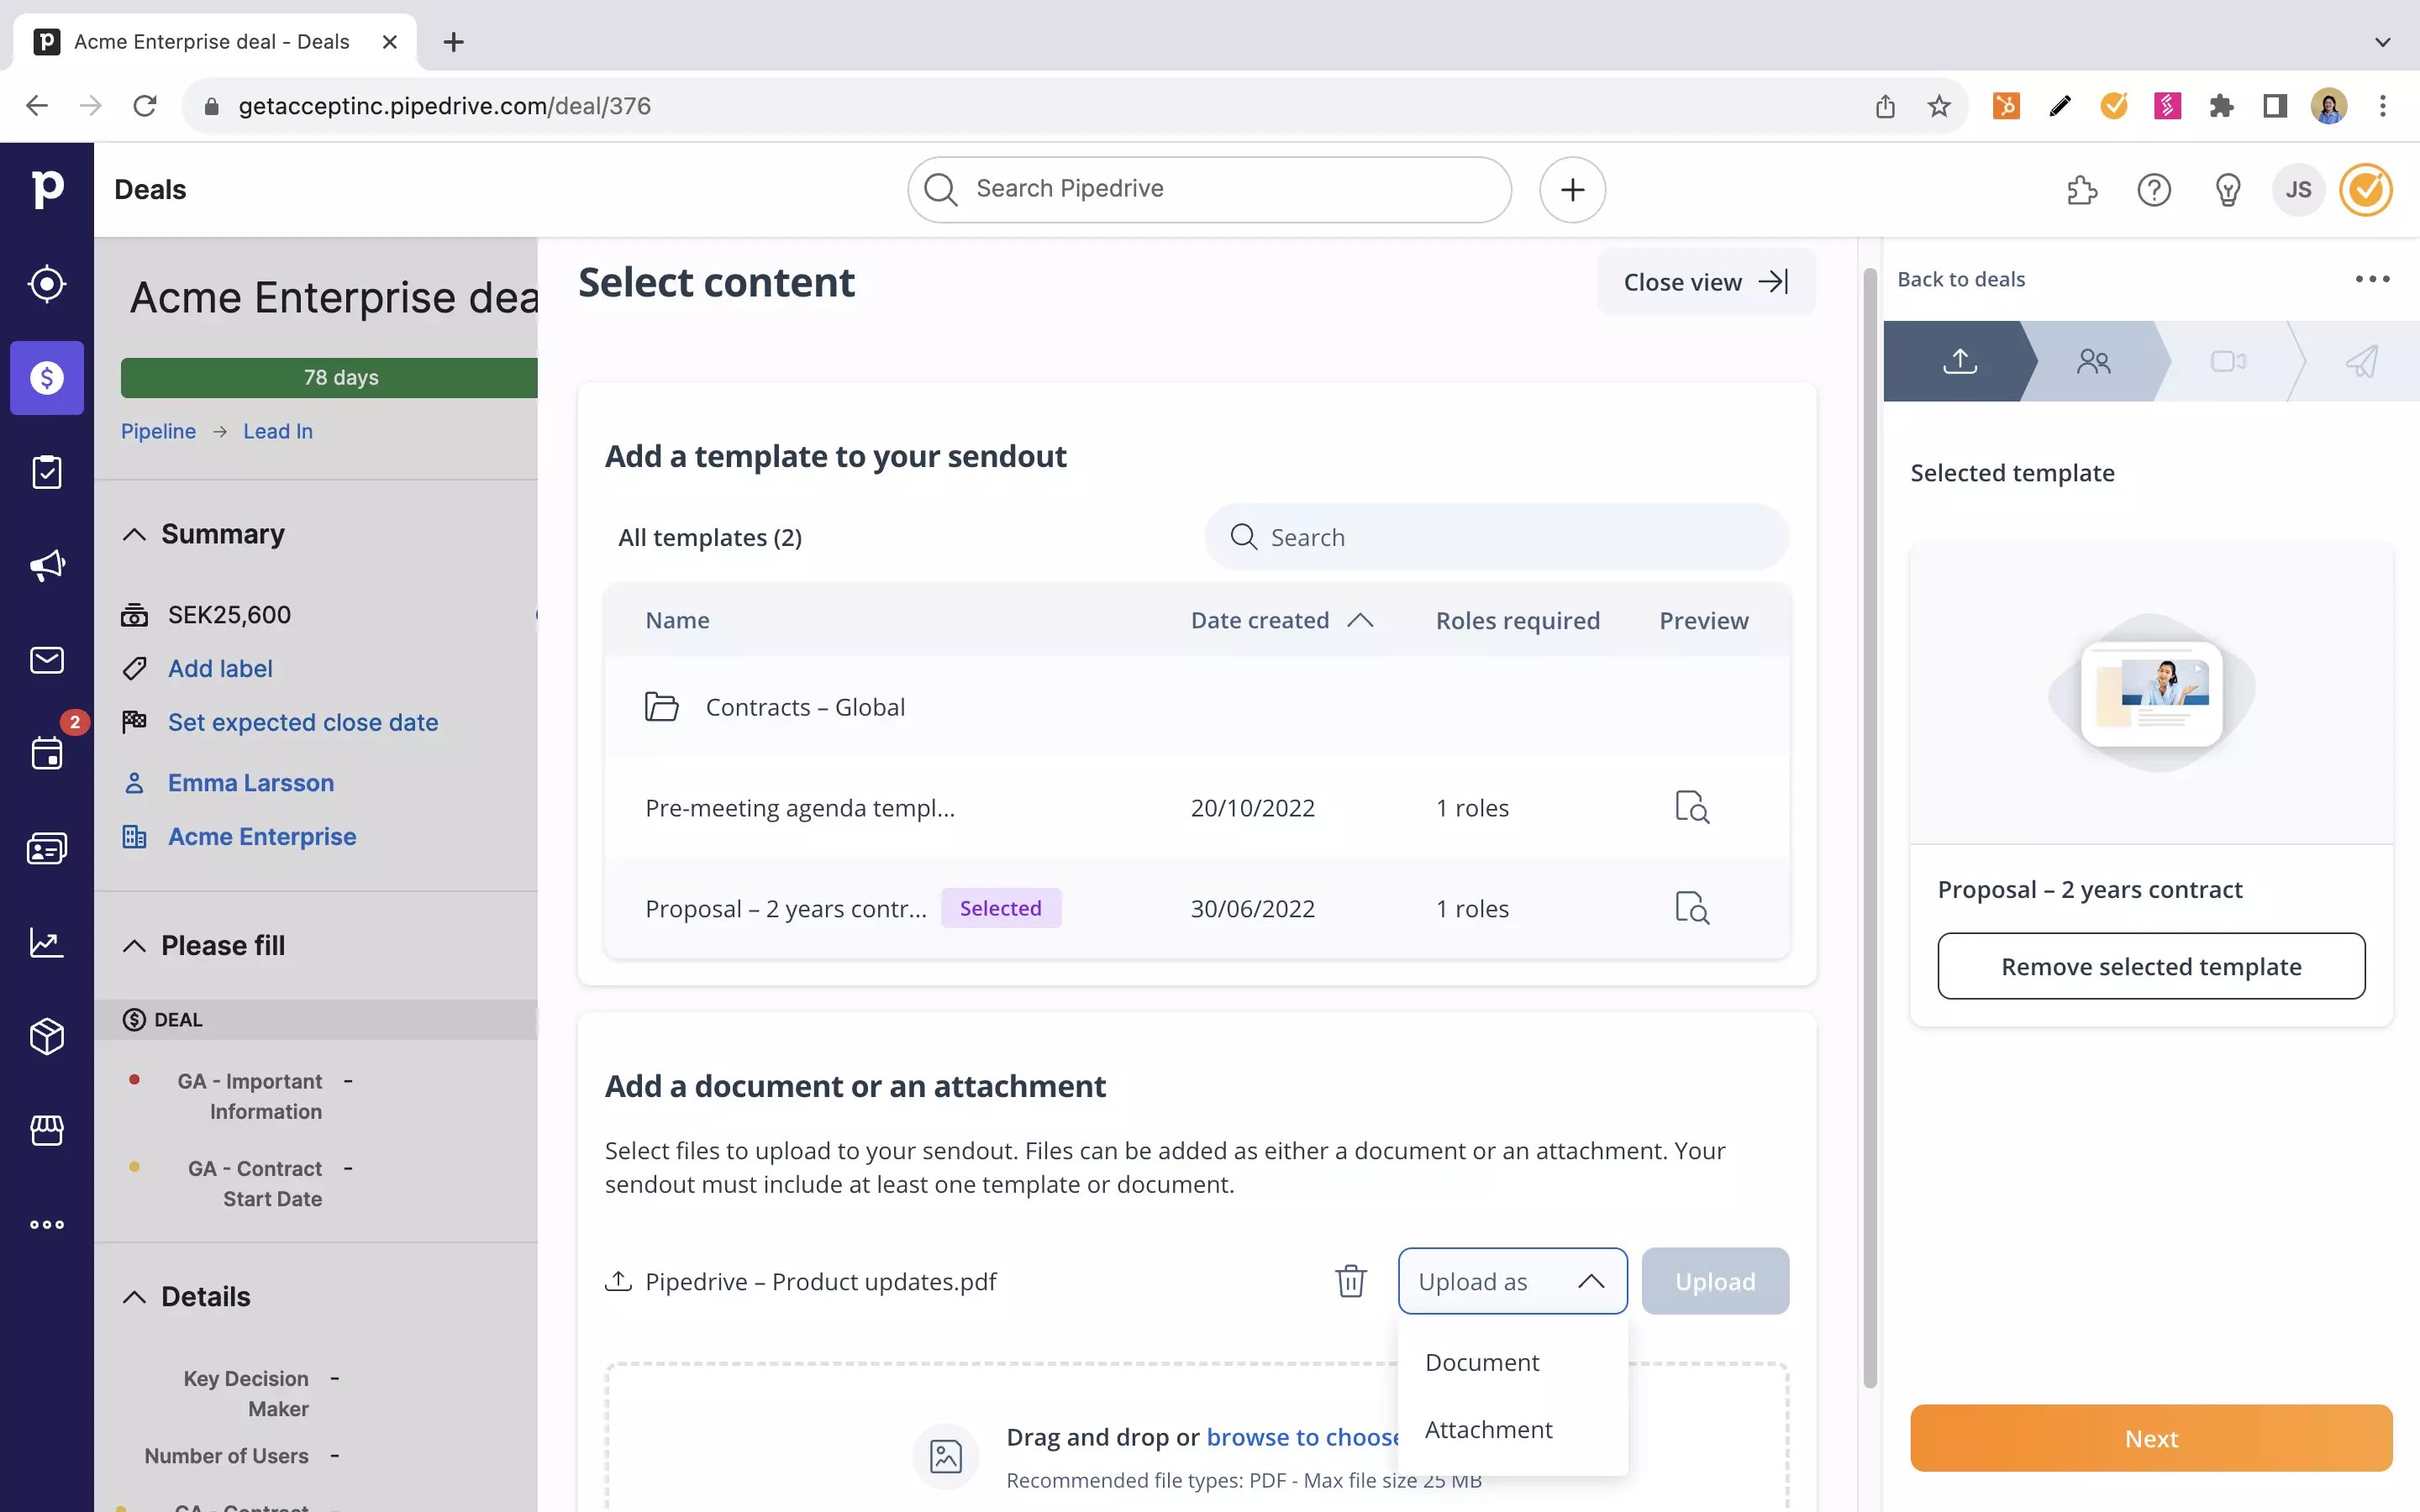Open the help question mark icon
Viewport: 2420px width, 1512px height.
point(2154,190)
